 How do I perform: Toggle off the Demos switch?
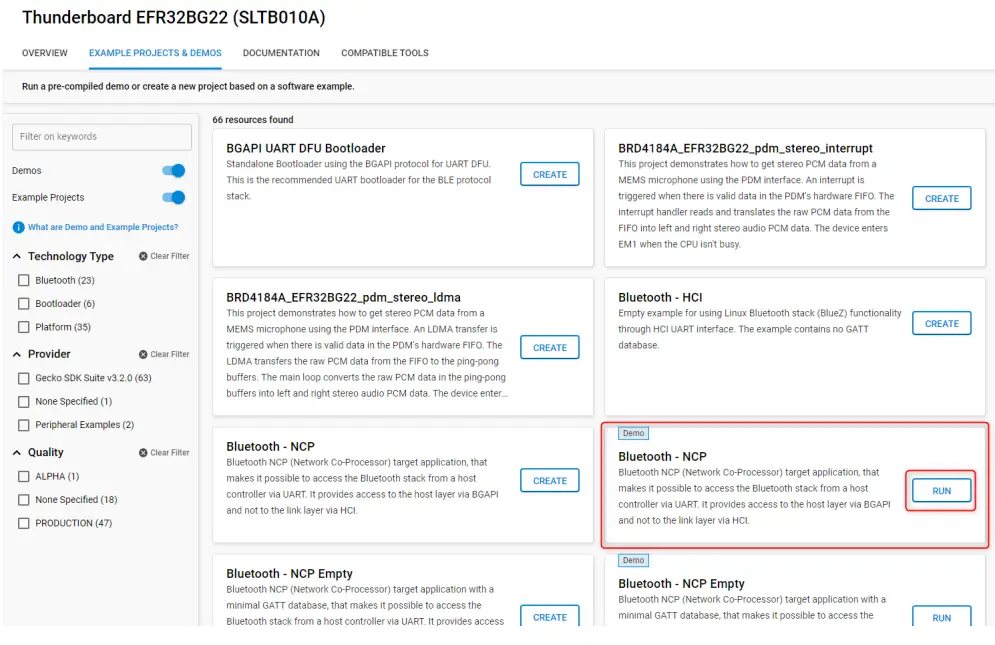click(172, 171)
